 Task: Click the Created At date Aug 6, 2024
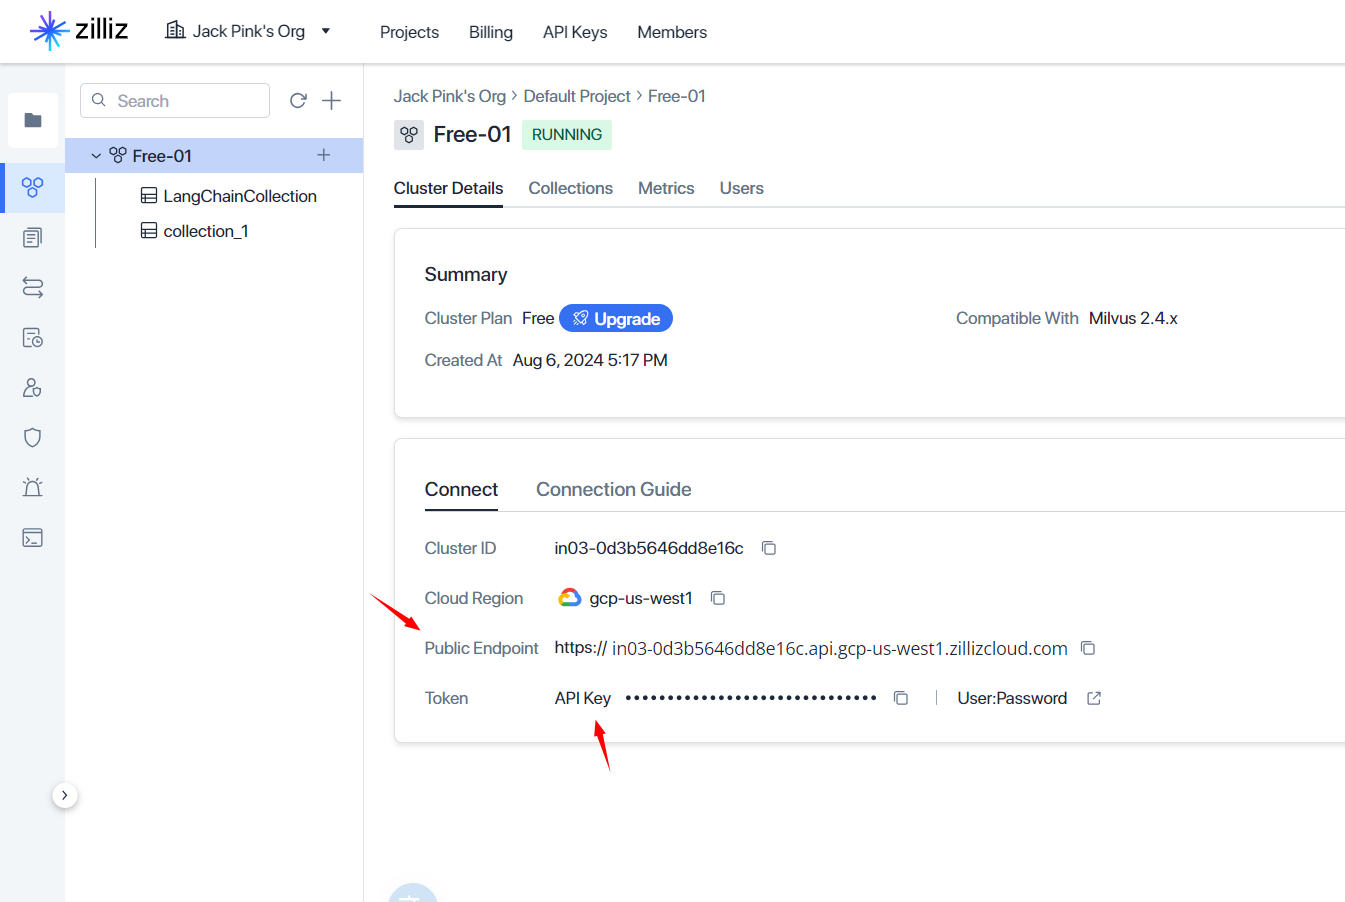pyautogui.click(x=590, y=360)
